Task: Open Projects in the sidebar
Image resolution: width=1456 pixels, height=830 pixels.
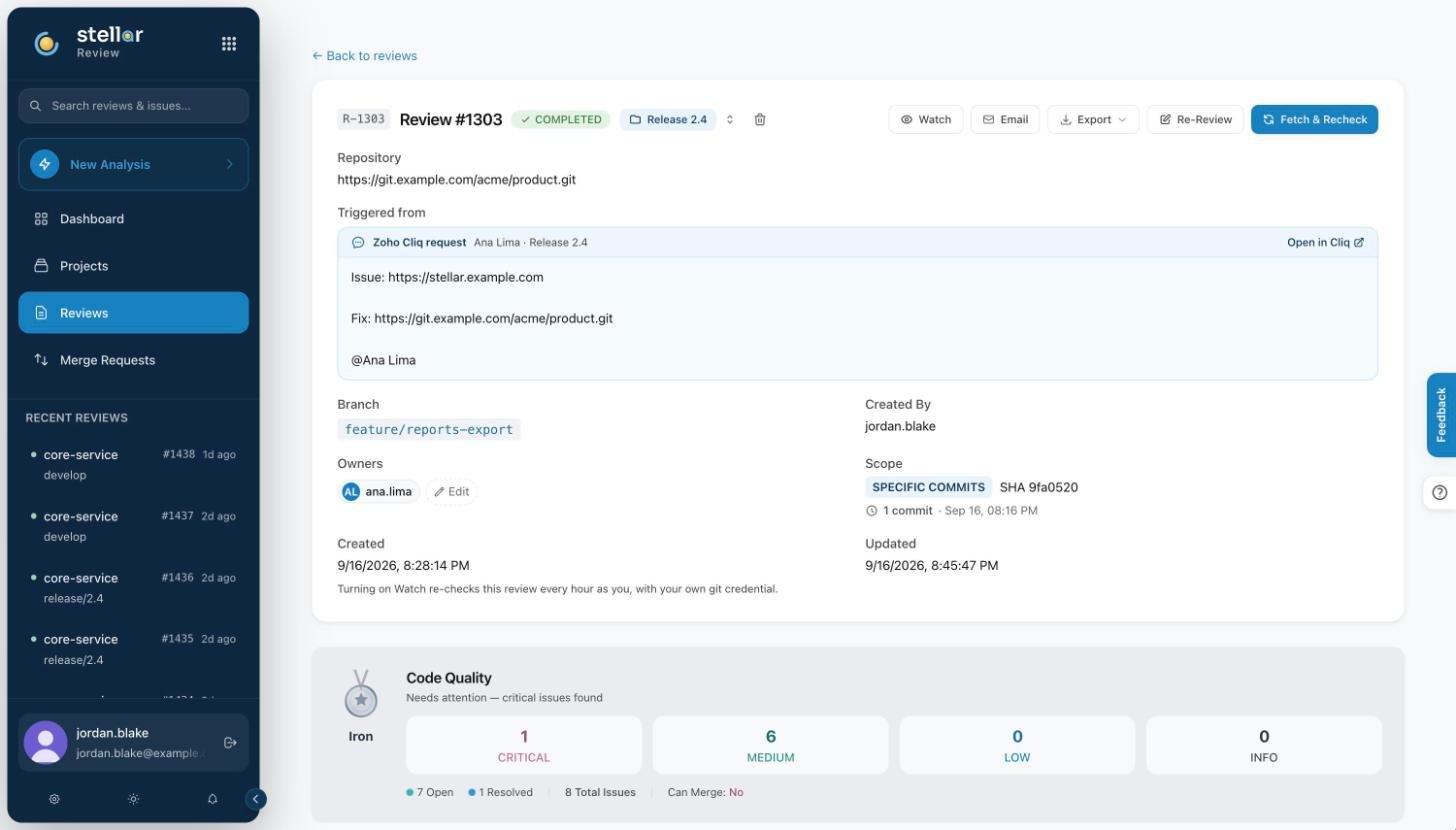Action: point(133,266)
